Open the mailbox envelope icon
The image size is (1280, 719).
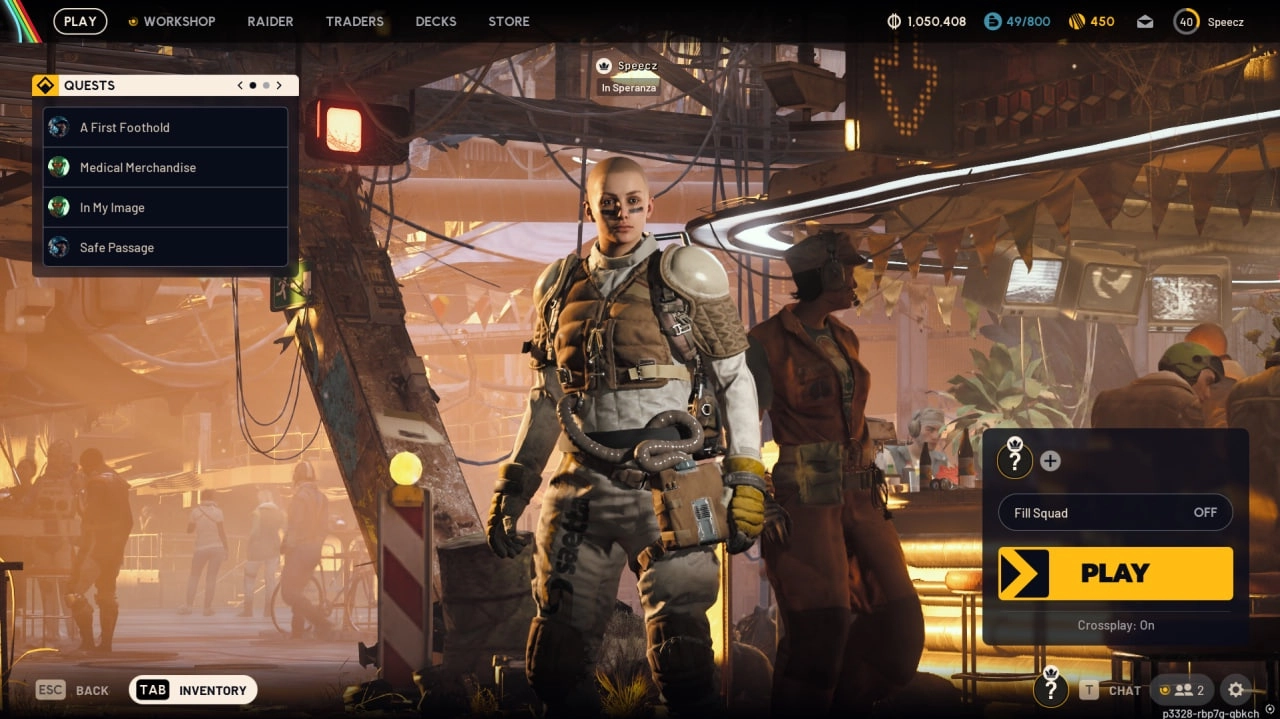(x=1145, y=22)
